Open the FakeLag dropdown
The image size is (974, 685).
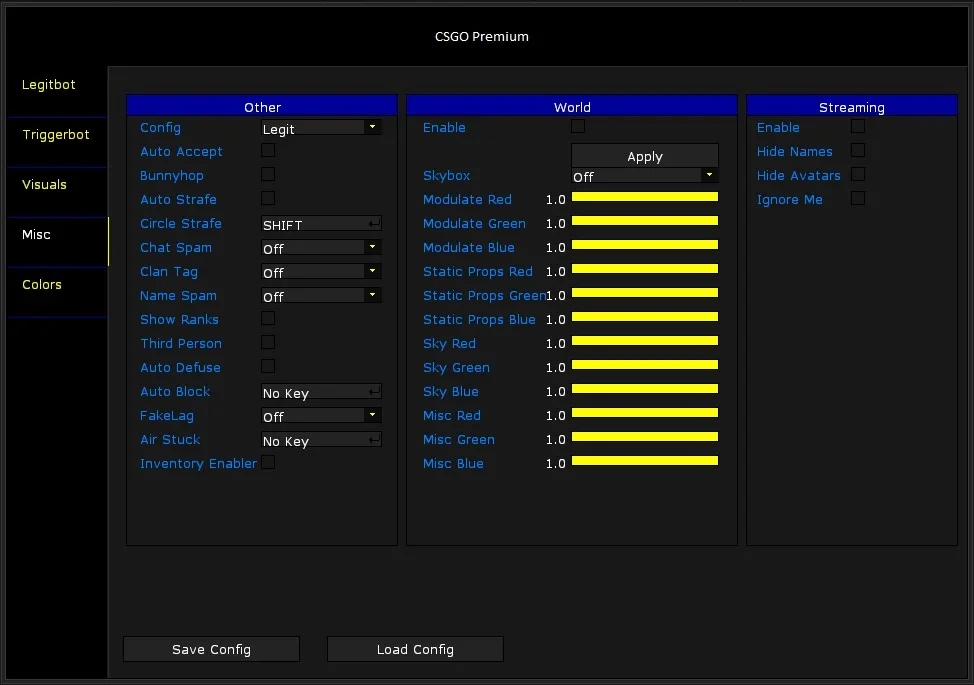321,416
